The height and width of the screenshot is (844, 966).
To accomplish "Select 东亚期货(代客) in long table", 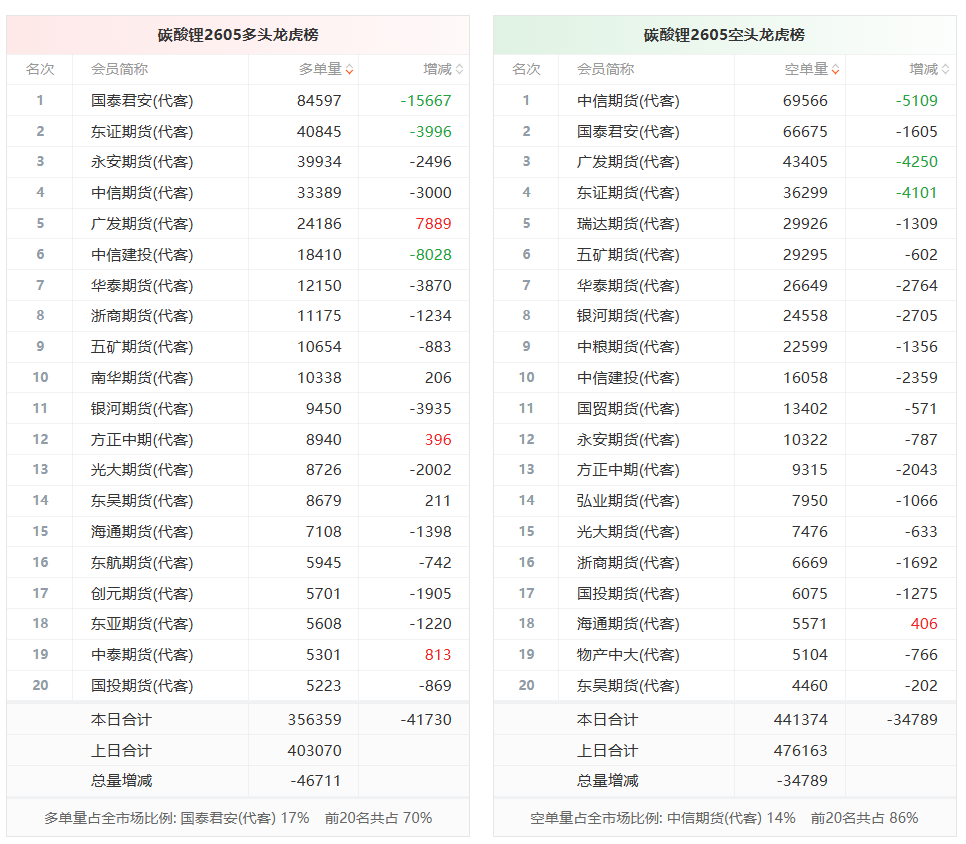I will tap(142, 623).
